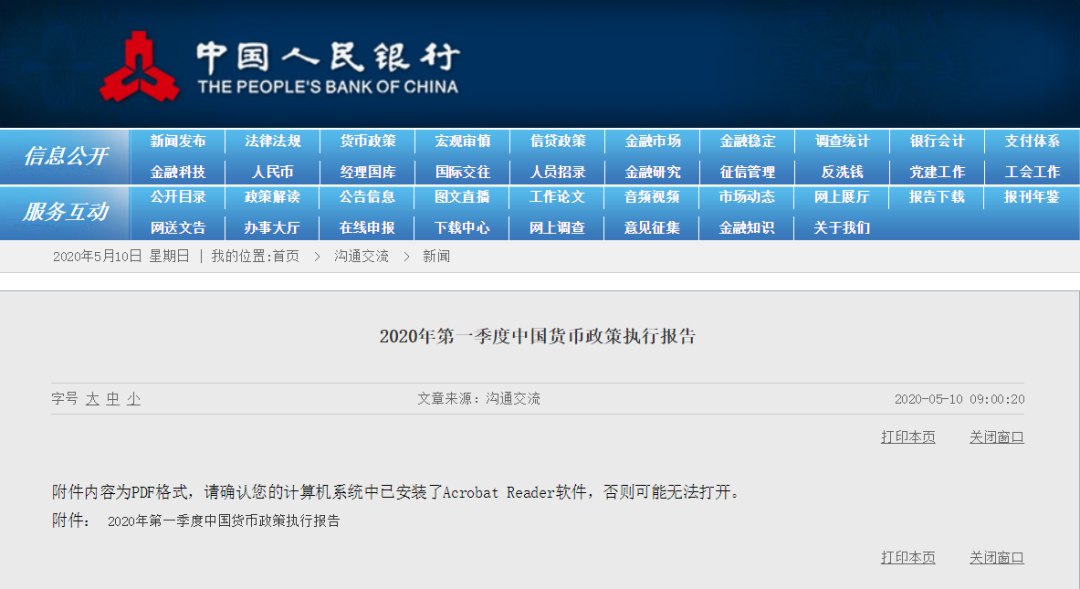Viewport: 1080px width, 589px height.
Task: Select large font size 大
Action: click(92, 399)
